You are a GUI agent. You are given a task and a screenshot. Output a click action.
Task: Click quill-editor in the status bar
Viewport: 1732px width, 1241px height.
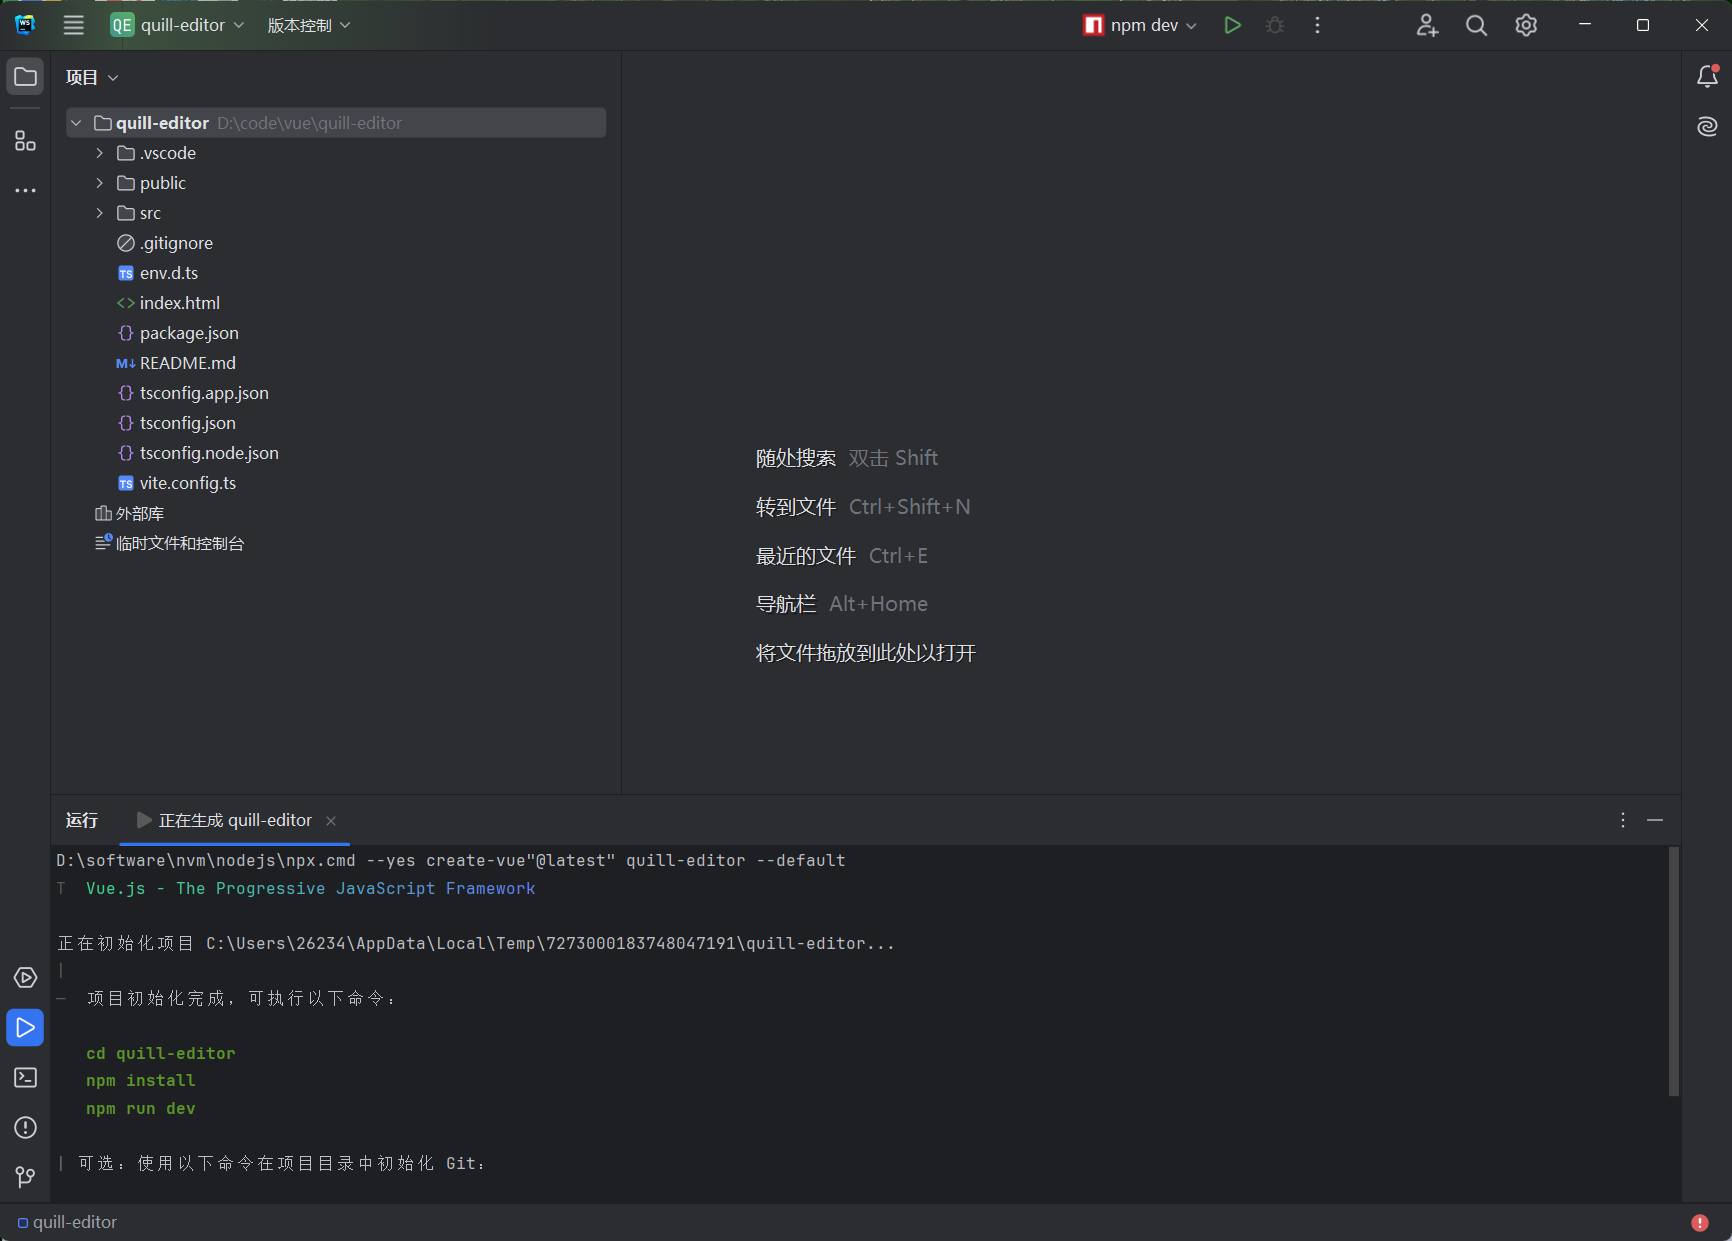tap(67, 1222)
